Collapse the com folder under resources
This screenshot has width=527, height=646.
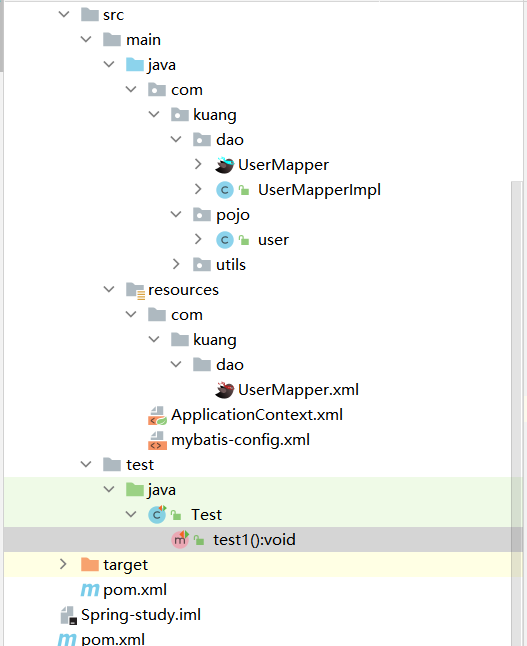tap(131, 314)
